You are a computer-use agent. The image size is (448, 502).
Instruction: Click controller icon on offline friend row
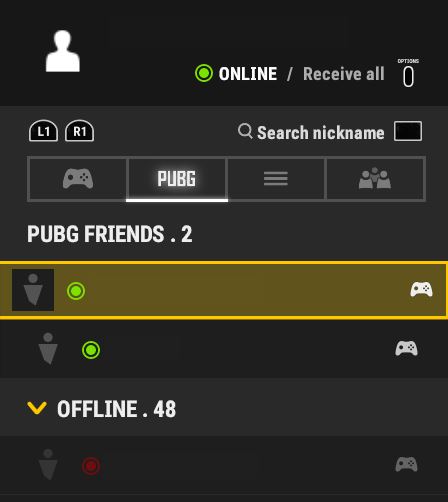point(406,464)
